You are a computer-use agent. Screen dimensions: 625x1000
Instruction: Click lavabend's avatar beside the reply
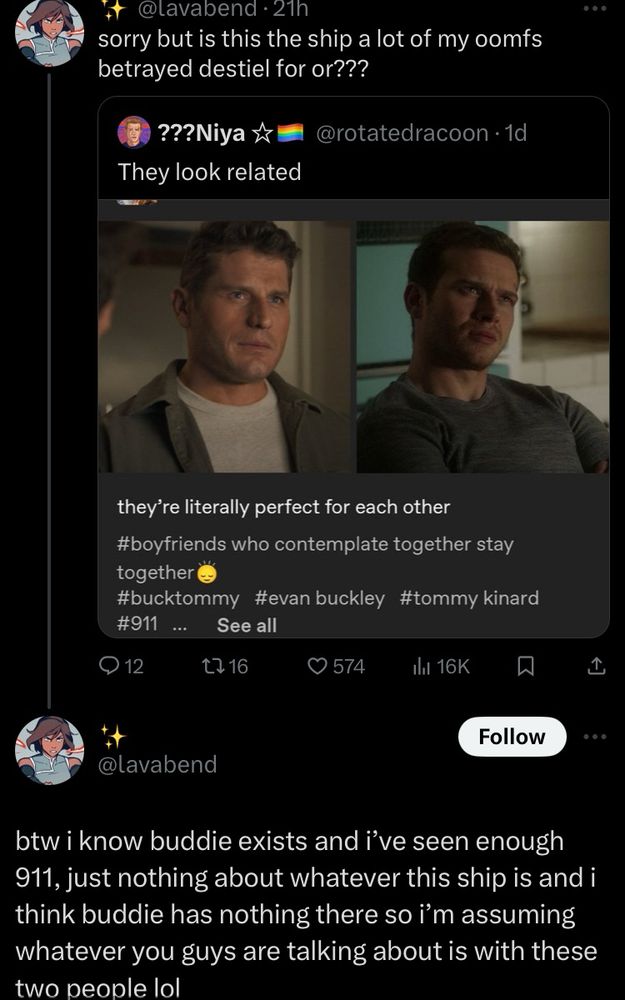[50, 750]
